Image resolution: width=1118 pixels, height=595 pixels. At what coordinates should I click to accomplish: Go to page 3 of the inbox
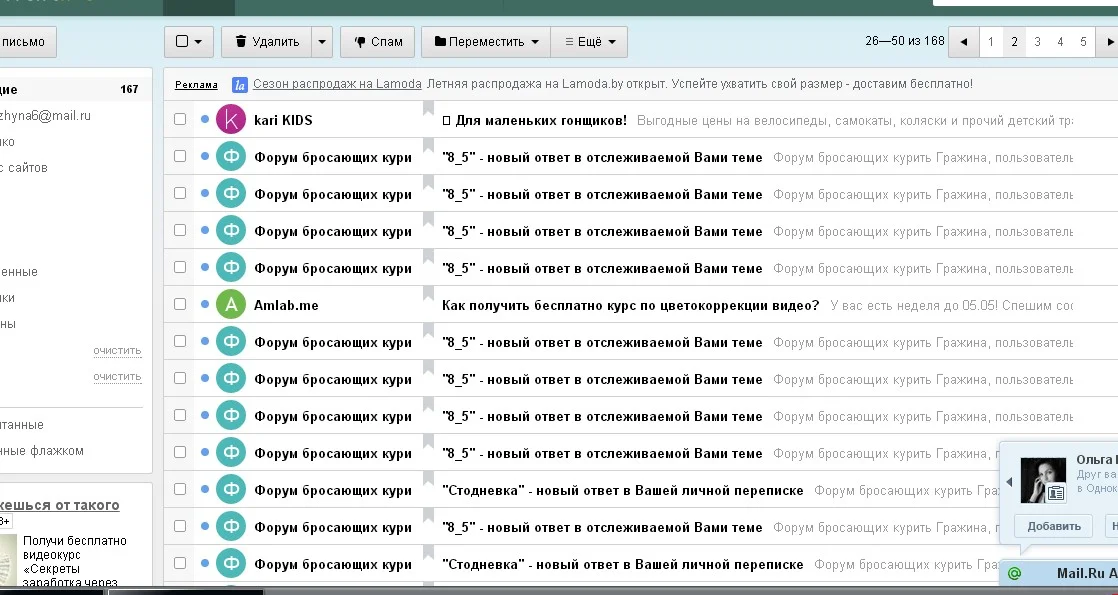click(1035, 43)
